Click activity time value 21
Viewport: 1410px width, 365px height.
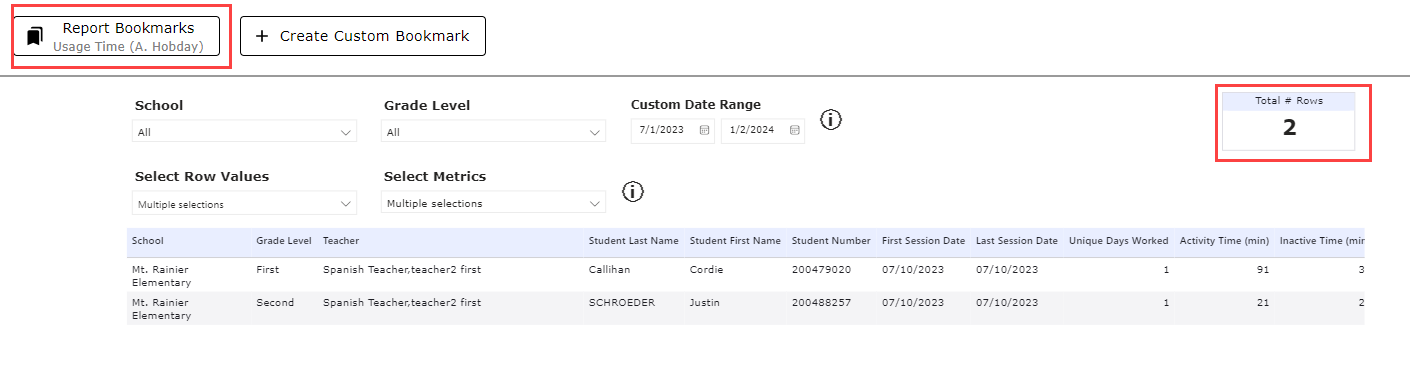(x=1262, y=303)
